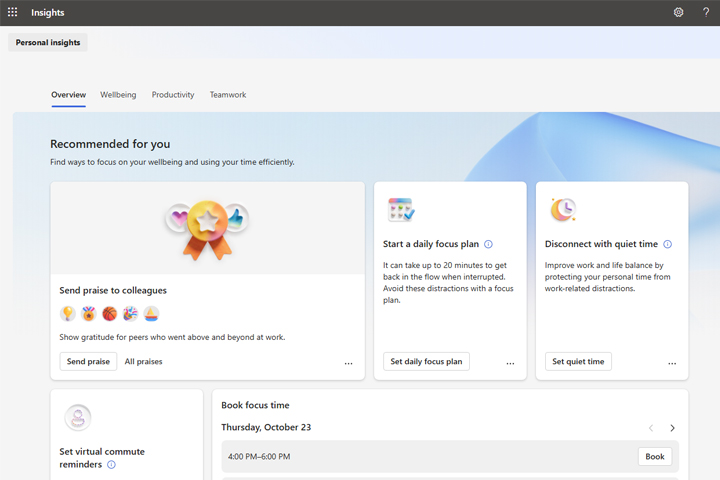This screenshot has height=480, width=720.
Task: Show info for daily focus plan
Action: [489, 244]
